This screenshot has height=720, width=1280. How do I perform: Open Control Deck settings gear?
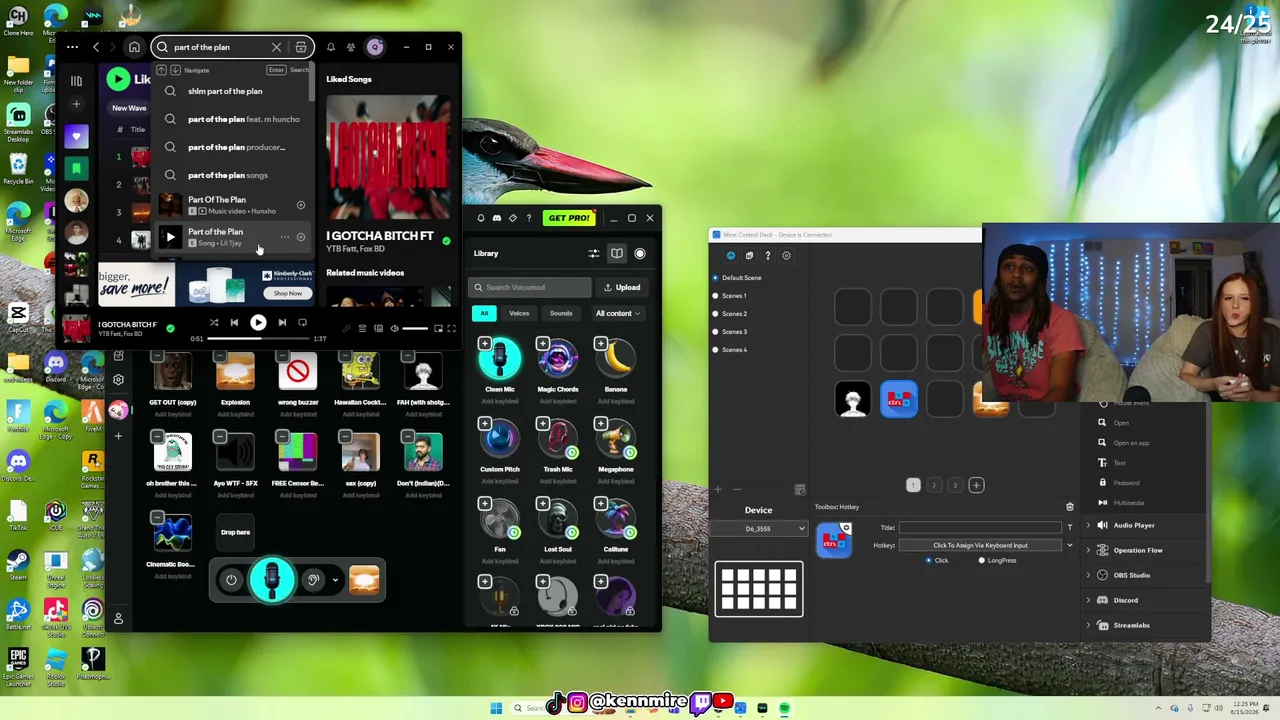tap(786, 256)
